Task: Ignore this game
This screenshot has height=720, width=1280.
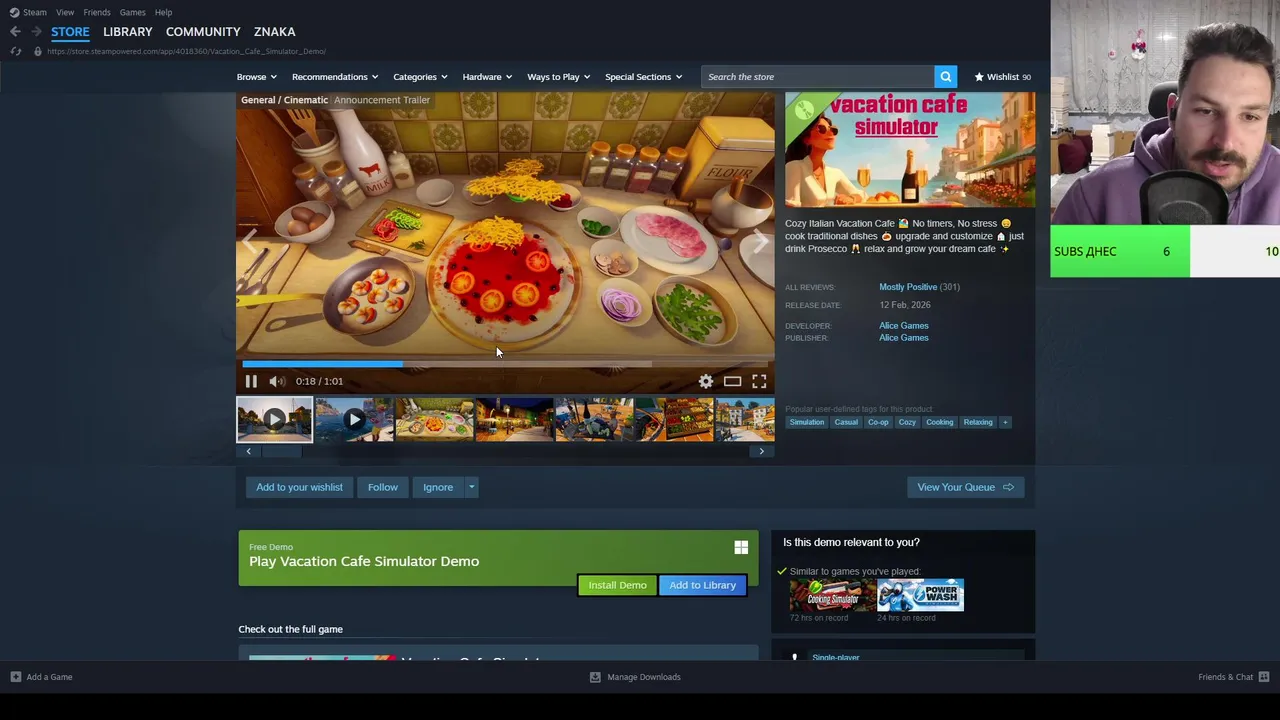Action: 438,487
